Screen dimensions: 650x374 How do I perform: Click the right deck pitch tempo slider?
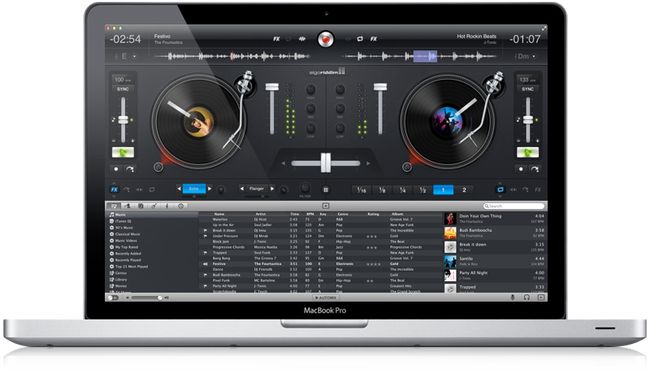click(528, 120)
